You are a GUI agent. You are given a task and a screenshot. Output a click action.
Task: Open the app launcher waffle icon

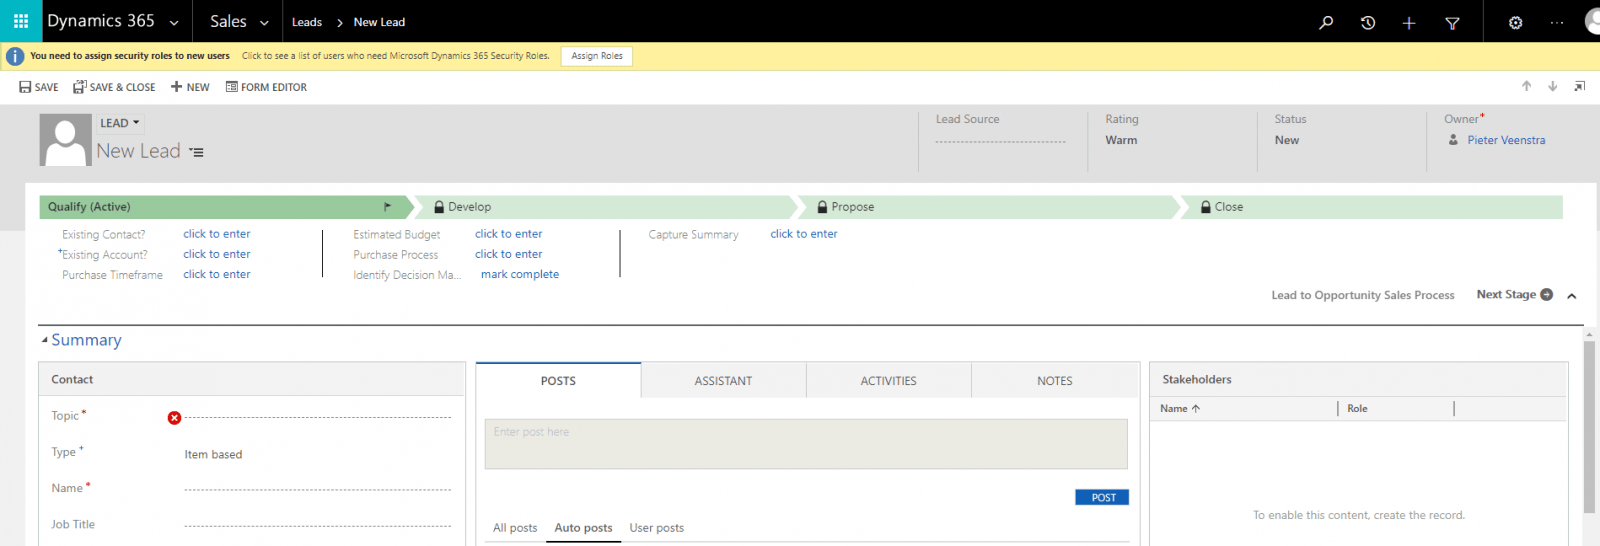click(x=21, y=21)
